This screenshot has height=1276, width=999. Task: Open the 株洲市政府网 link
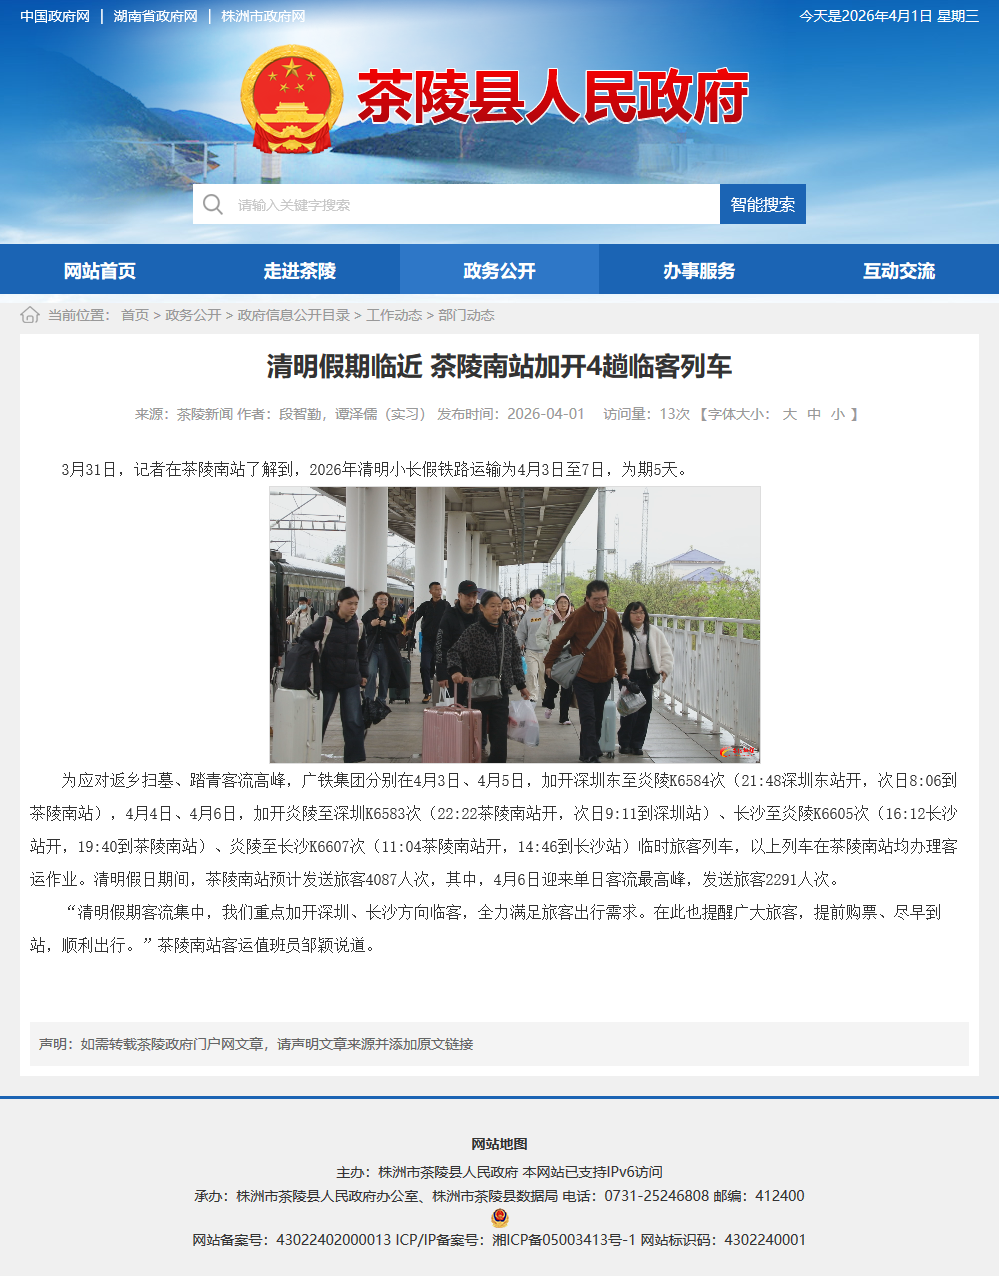tap(263, 16)
